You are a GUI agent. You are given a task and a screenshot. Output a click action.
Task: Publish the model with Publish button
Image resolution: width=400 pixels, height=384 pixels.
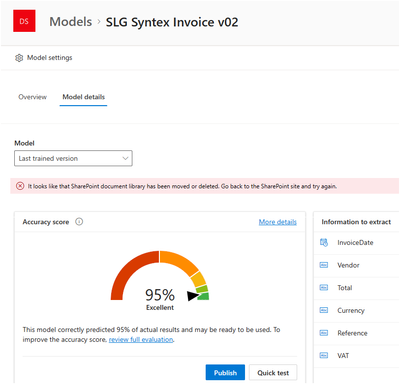tap(225, 372)
